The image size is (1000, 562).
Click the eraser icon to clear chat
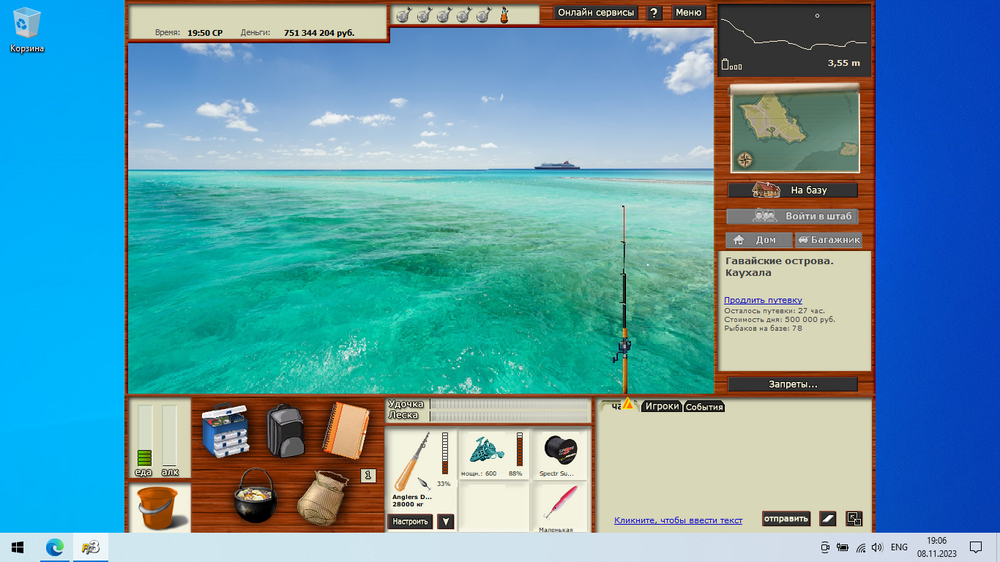[827, 519]
